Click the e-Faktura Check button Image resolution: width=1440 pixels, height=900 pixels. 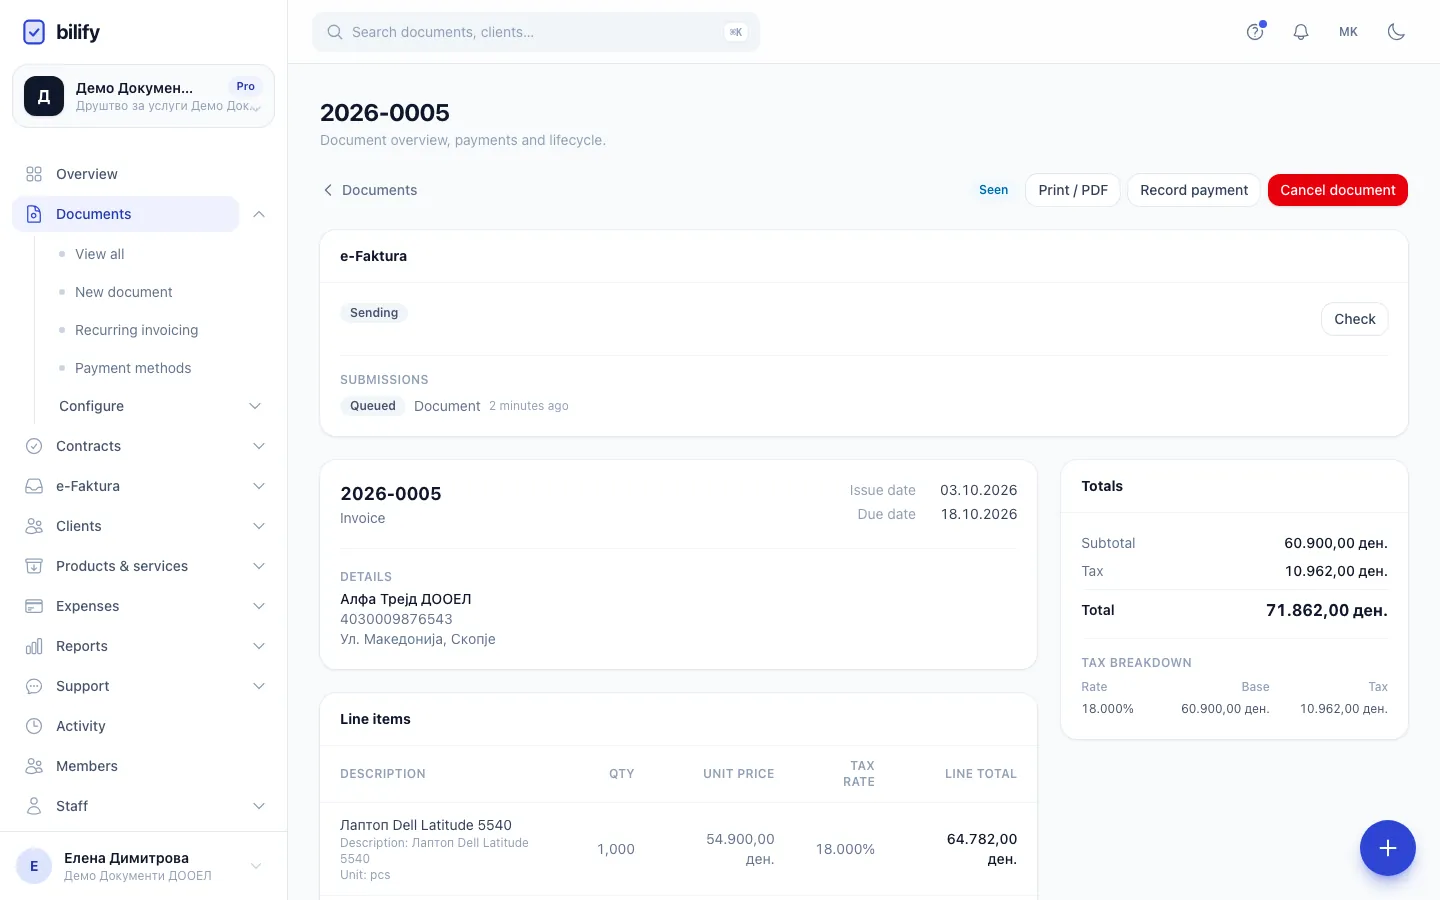[x=1355, y=319]
